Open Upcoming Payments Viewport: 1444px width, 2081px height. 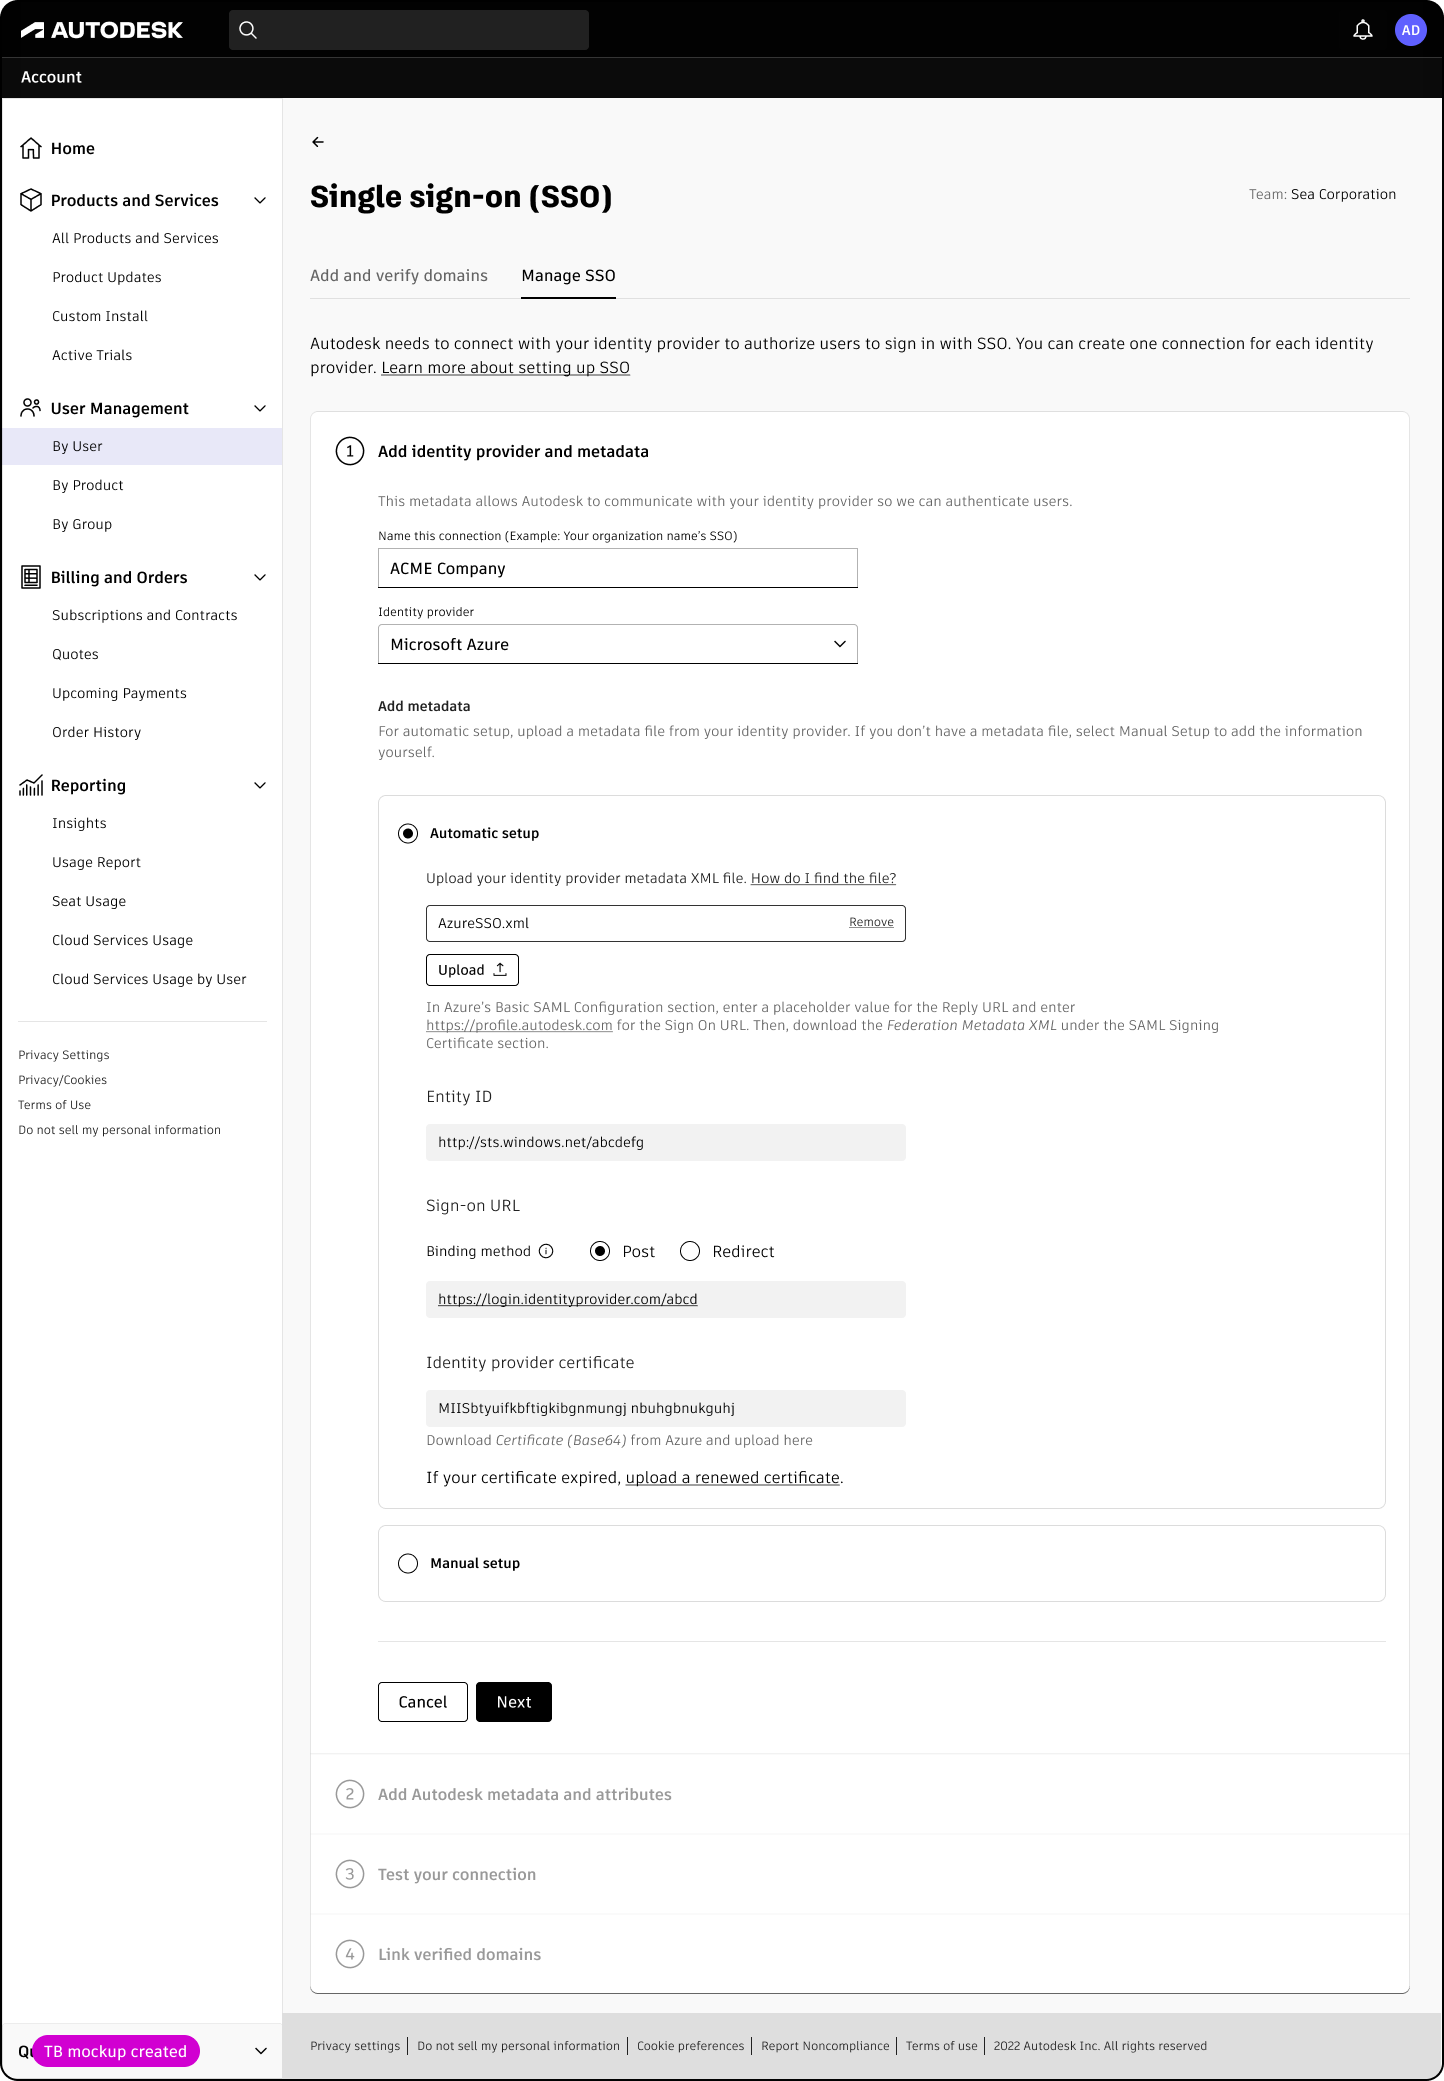coord(119,693)
